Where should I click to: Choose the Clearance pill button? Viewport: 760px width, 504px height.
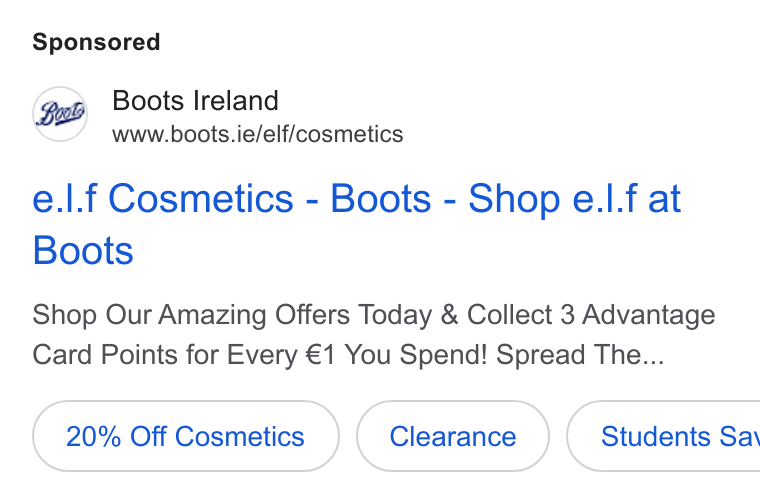tap(453, 436)
